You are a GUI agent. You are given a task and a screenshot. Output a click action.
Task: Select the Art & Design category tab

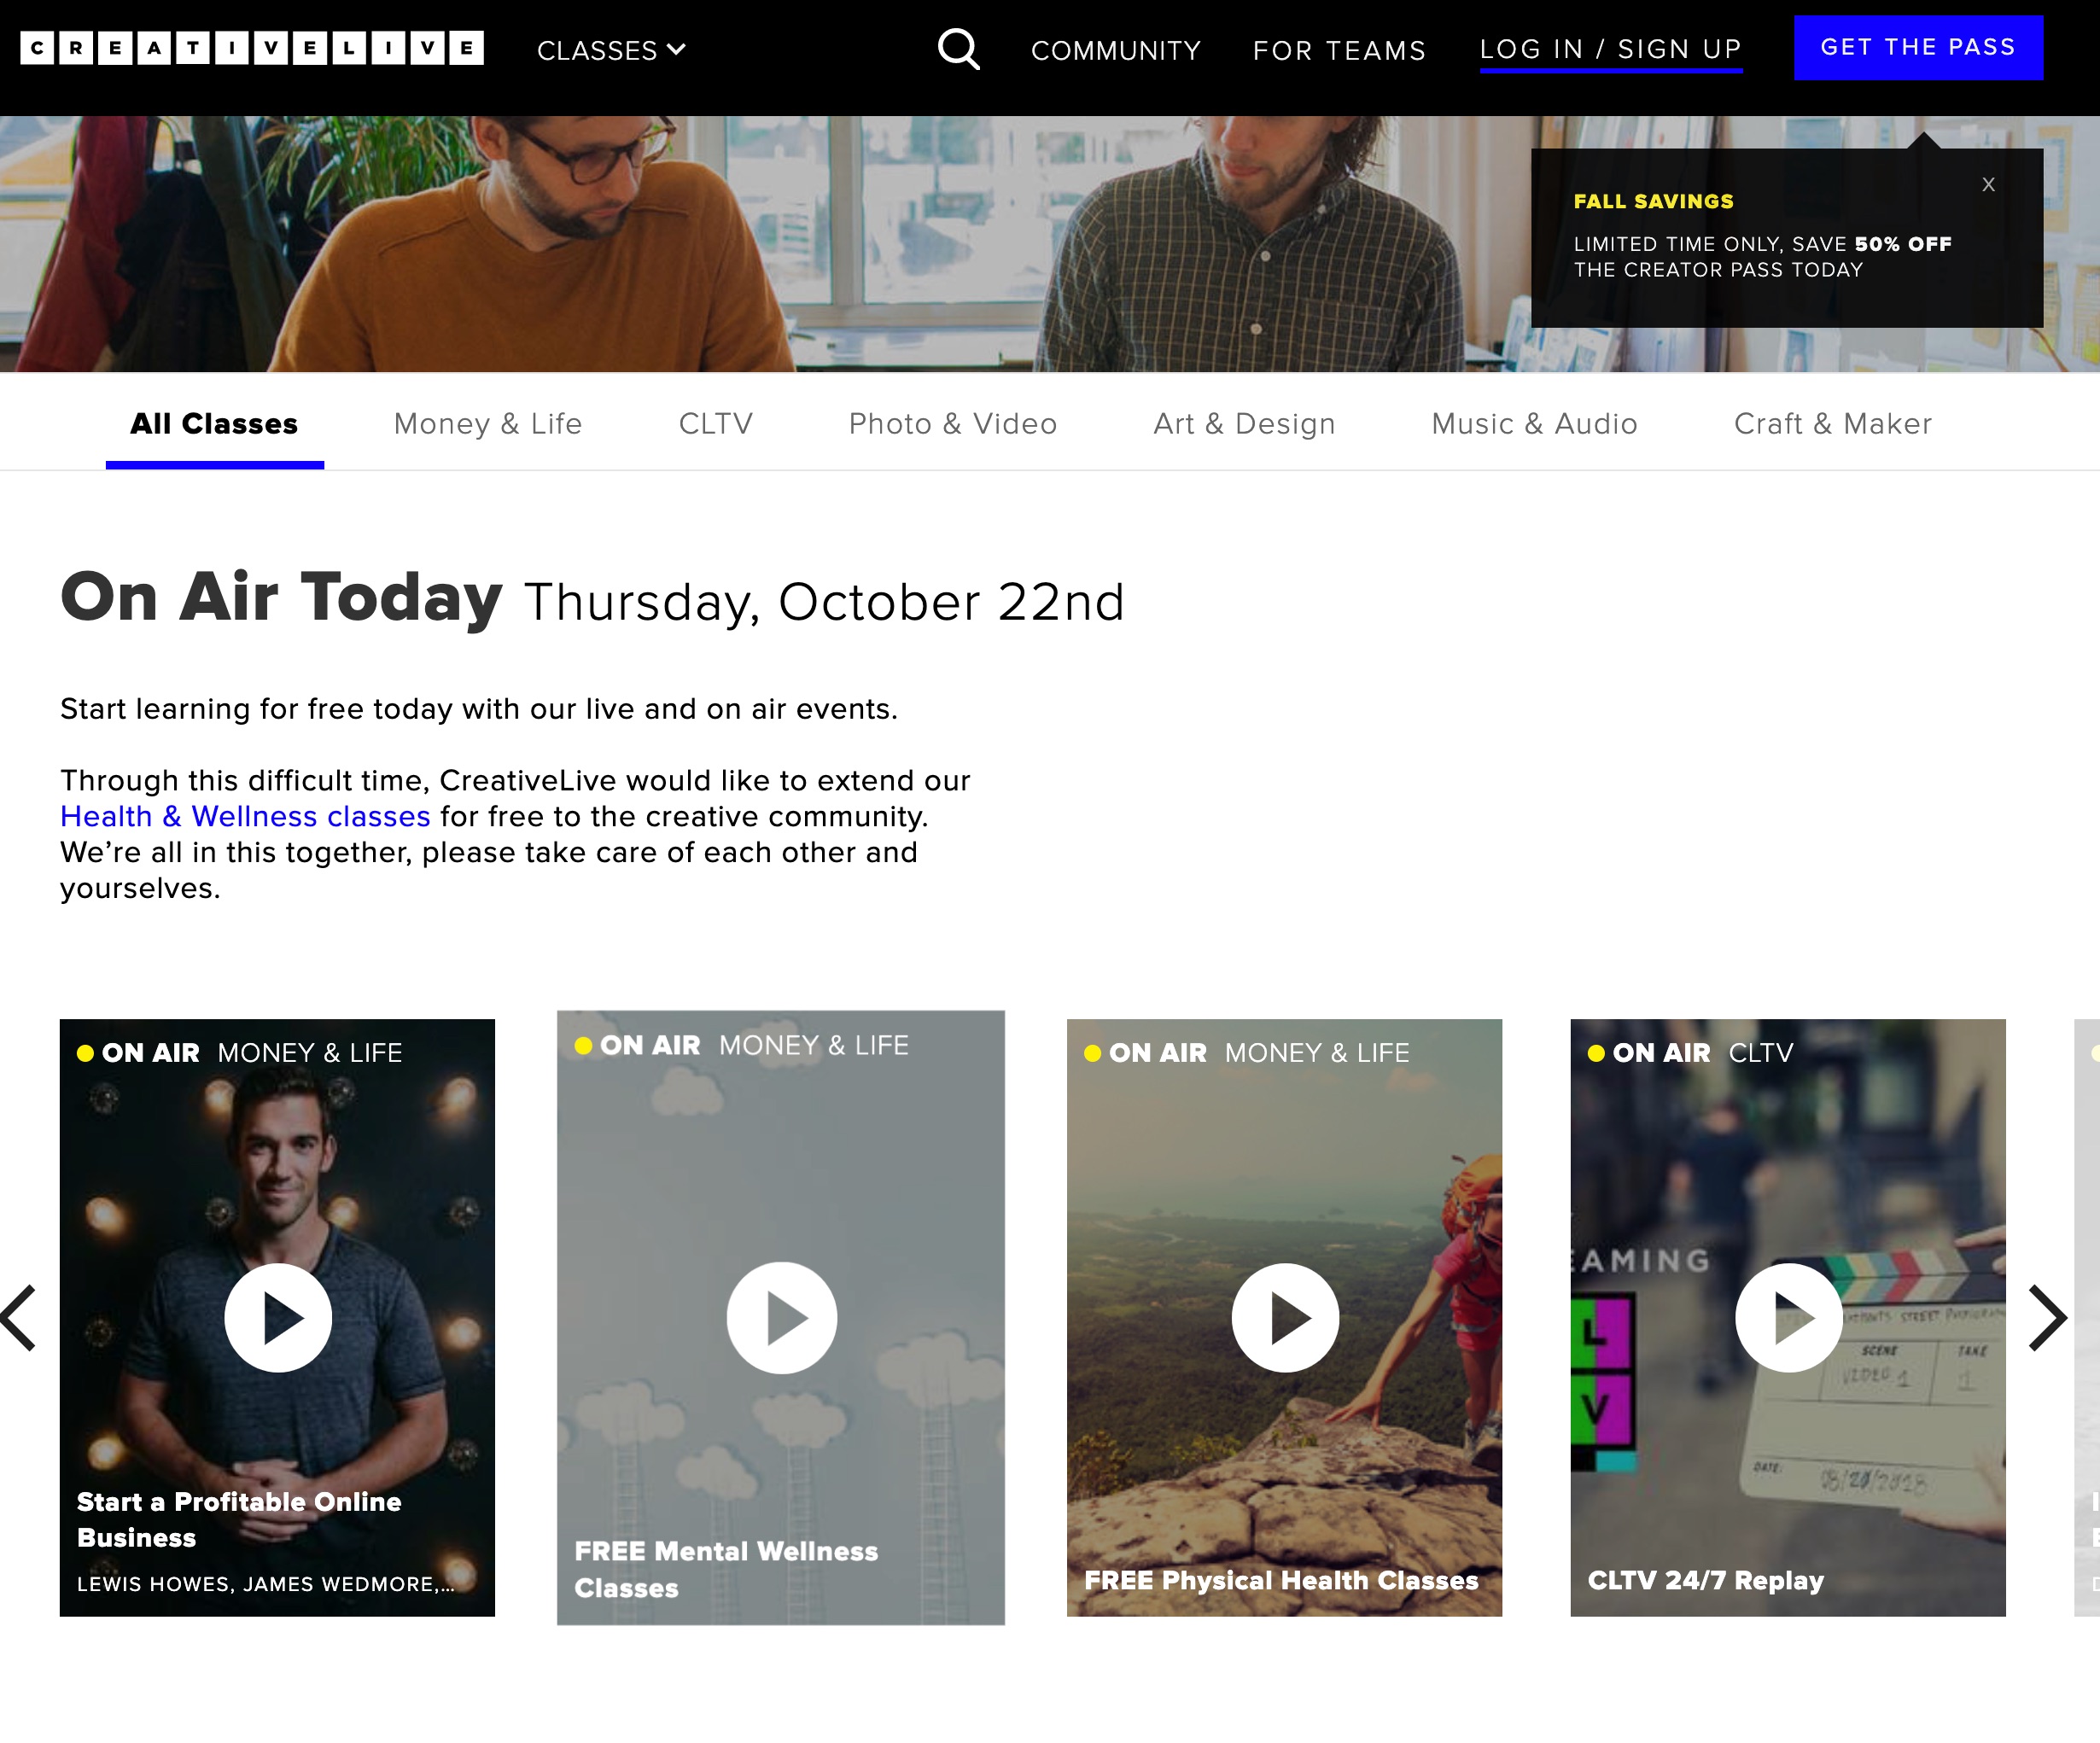[1244, 424]
